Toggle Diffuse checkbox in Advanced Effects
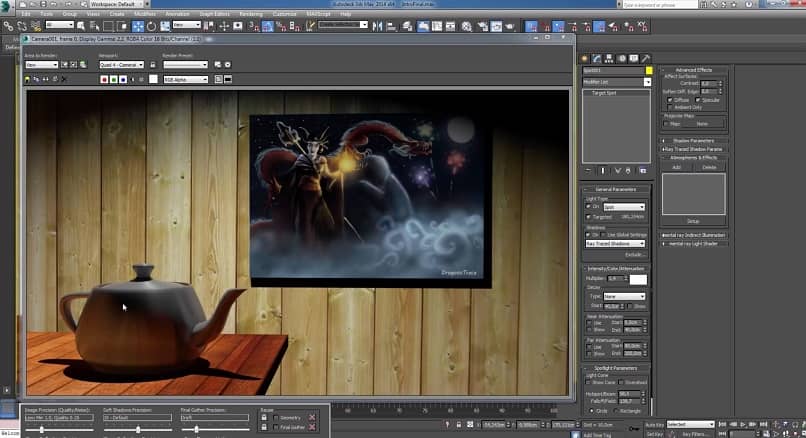The image size is (806, 438). [x=670, y=100]
